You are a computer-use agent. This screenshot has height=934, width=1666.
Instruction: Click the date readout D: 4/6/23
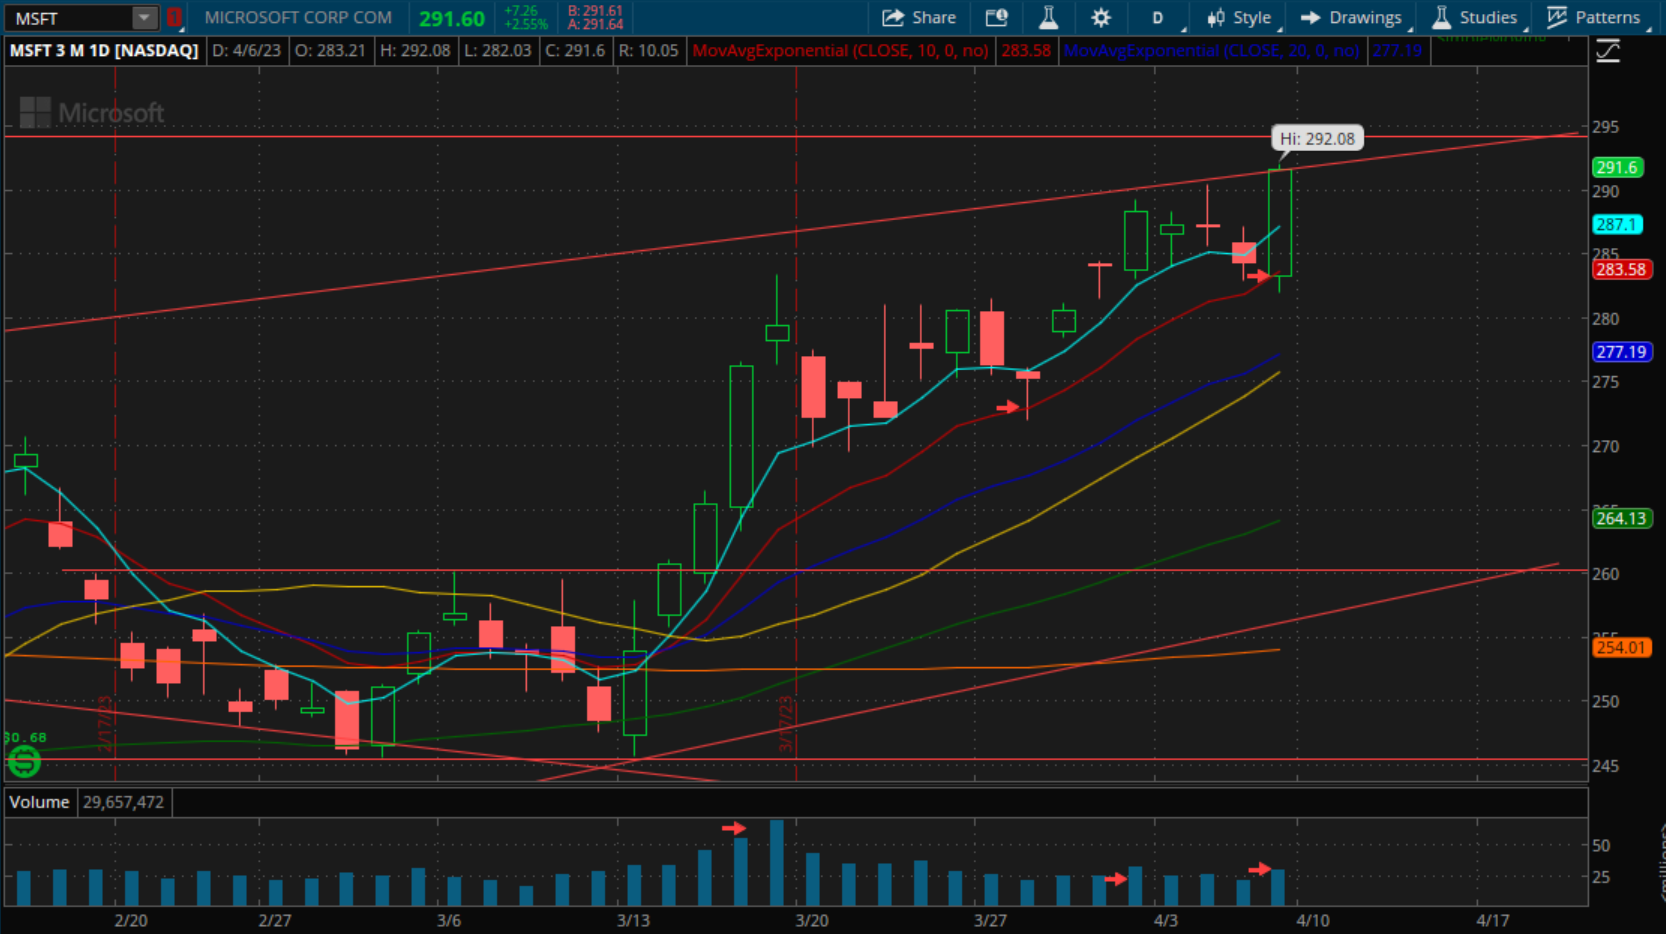247,50
